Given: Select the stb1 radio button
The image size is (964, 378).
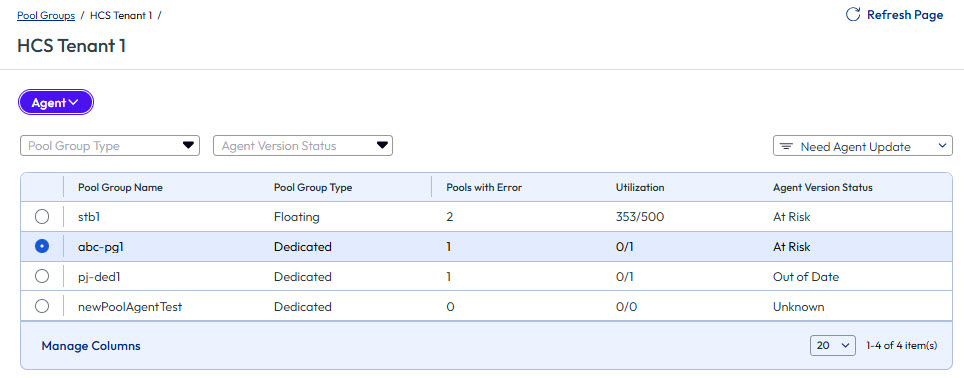Looking at the screenshot, I should click(42, 217).
